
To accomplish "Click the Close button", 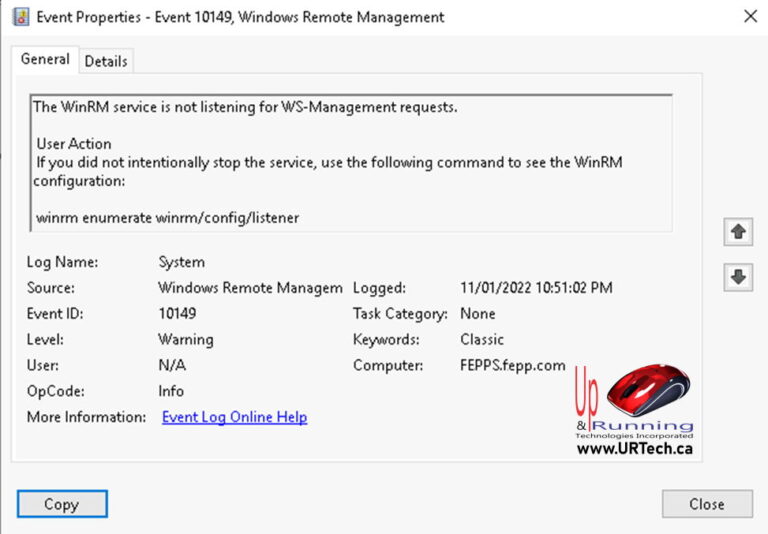I will [x=707, y=504].
